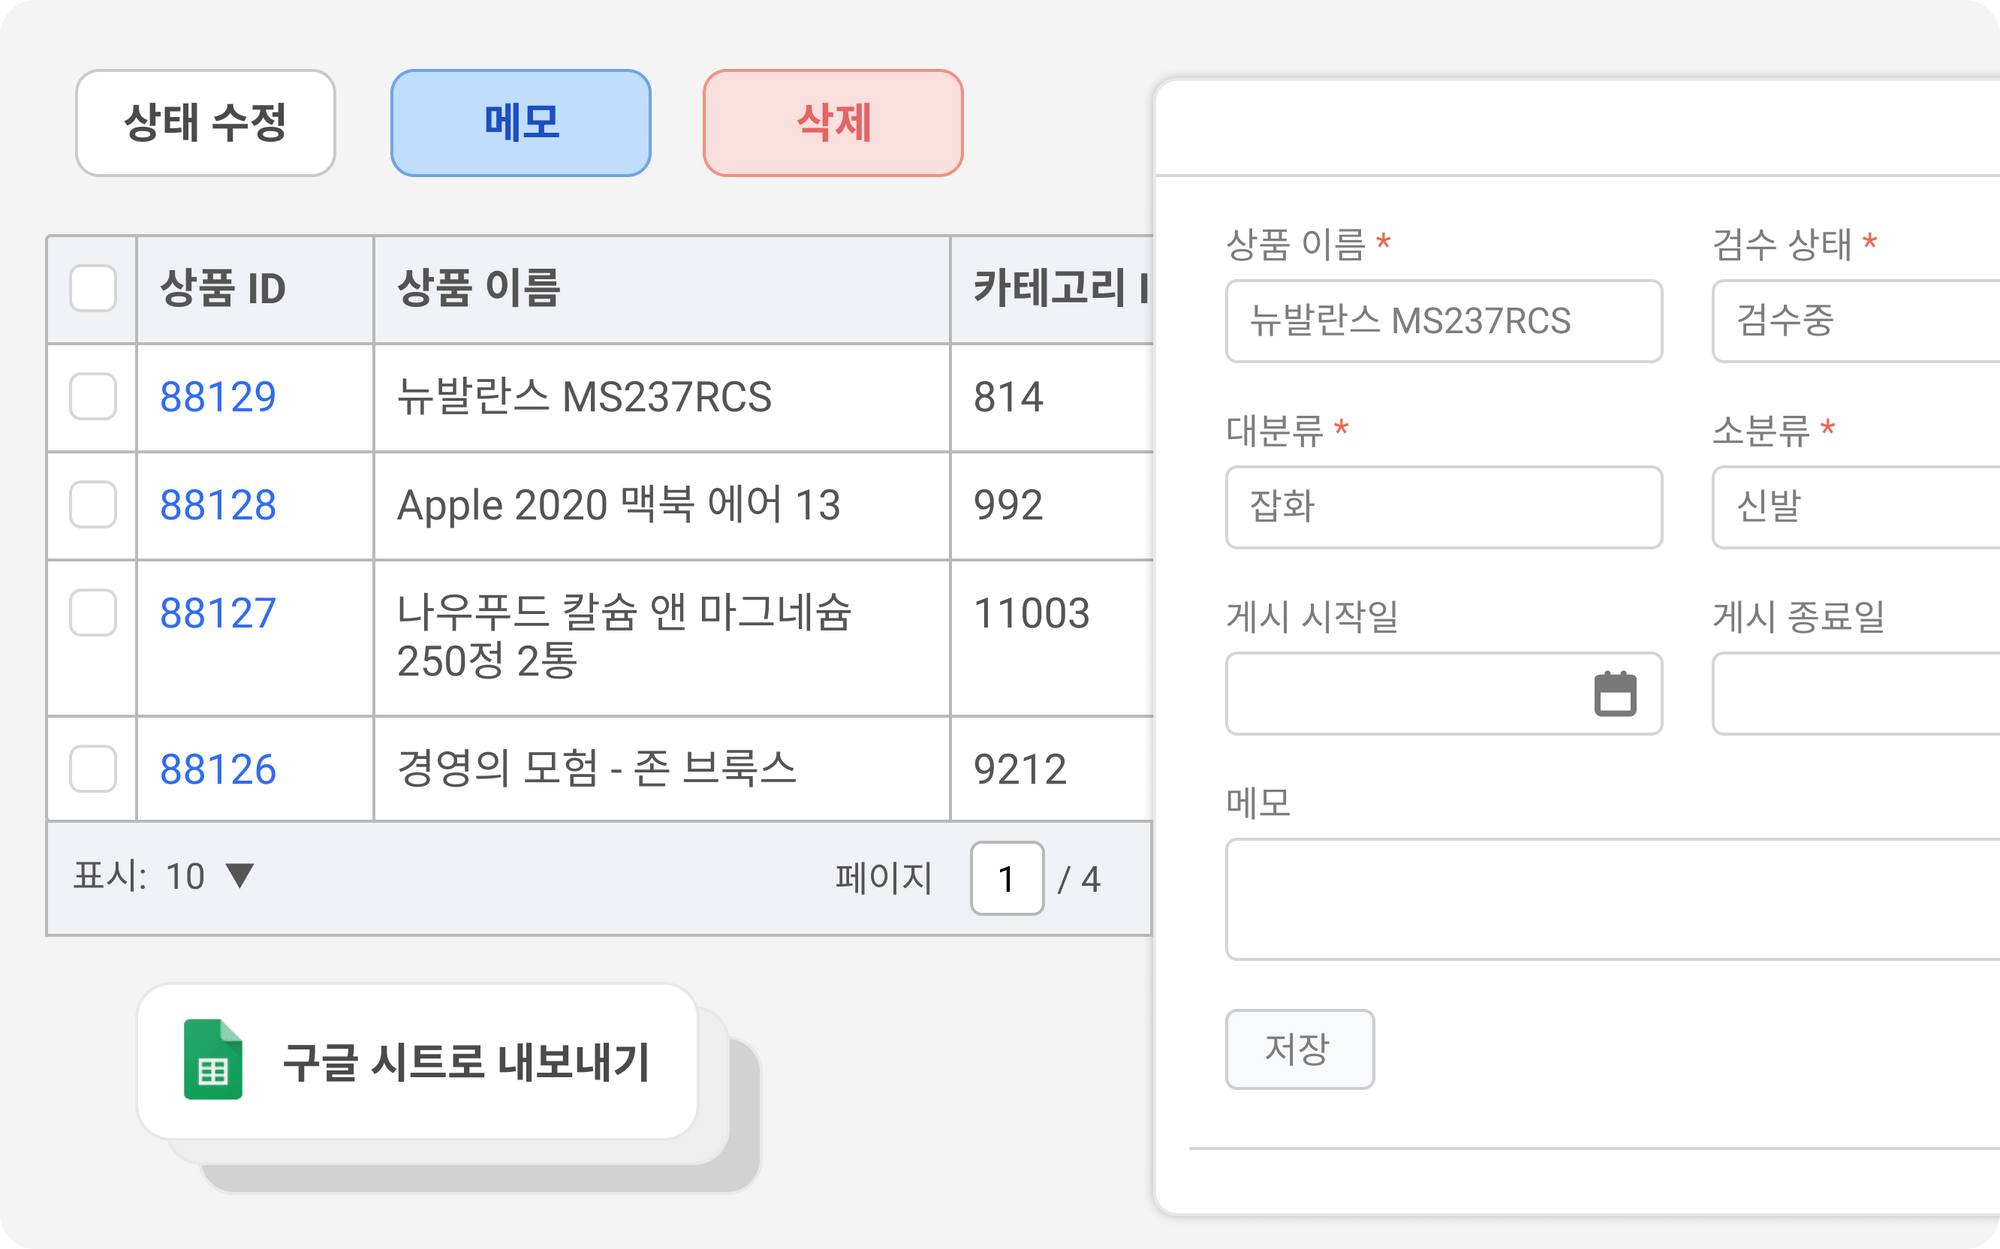Open product ID link 88129

tap(218, 397)
